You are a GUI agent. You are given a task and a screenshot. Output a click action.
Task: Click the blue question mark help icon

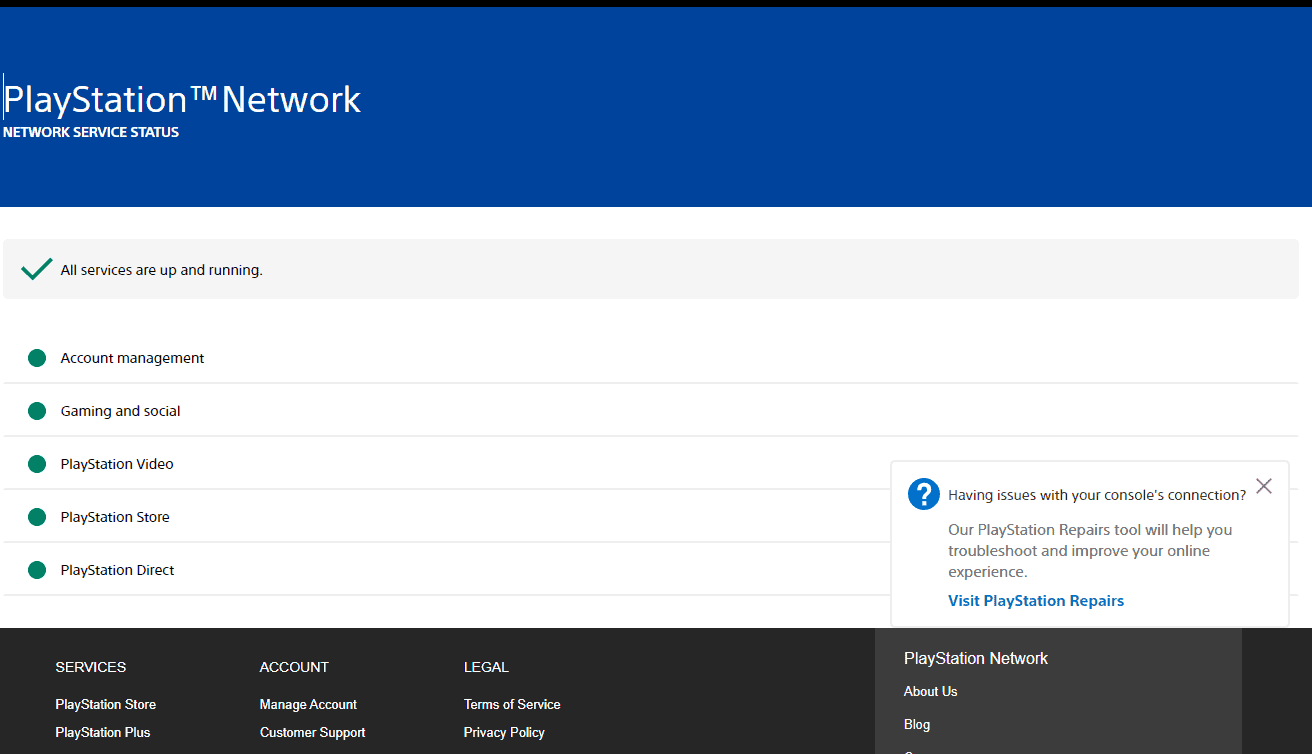pos(923,494)
